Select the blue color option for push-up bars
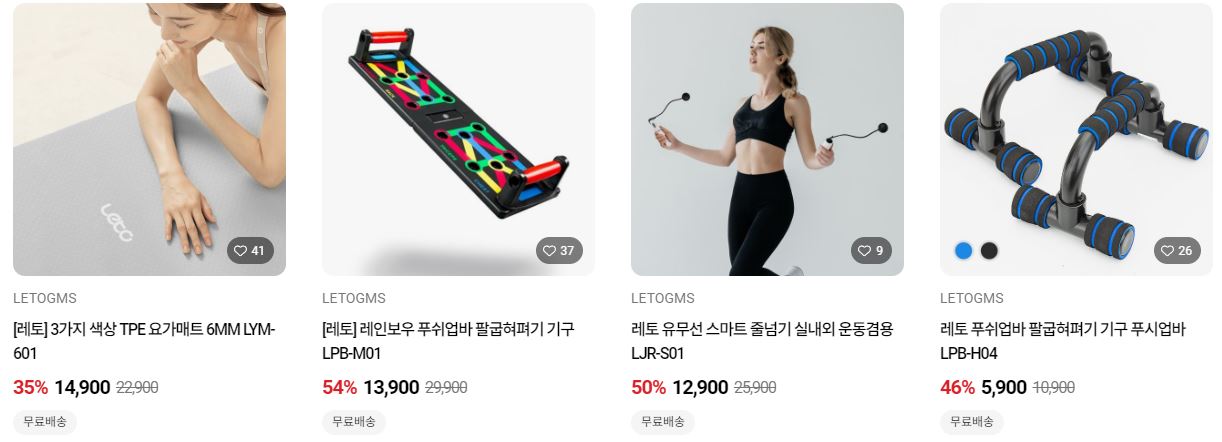 (964, 251)
